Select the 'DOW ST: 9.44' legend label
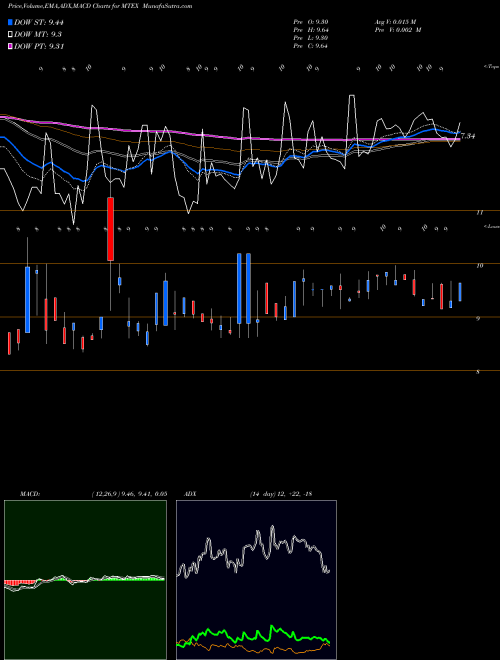500x660 pixels. click(39, 22)
